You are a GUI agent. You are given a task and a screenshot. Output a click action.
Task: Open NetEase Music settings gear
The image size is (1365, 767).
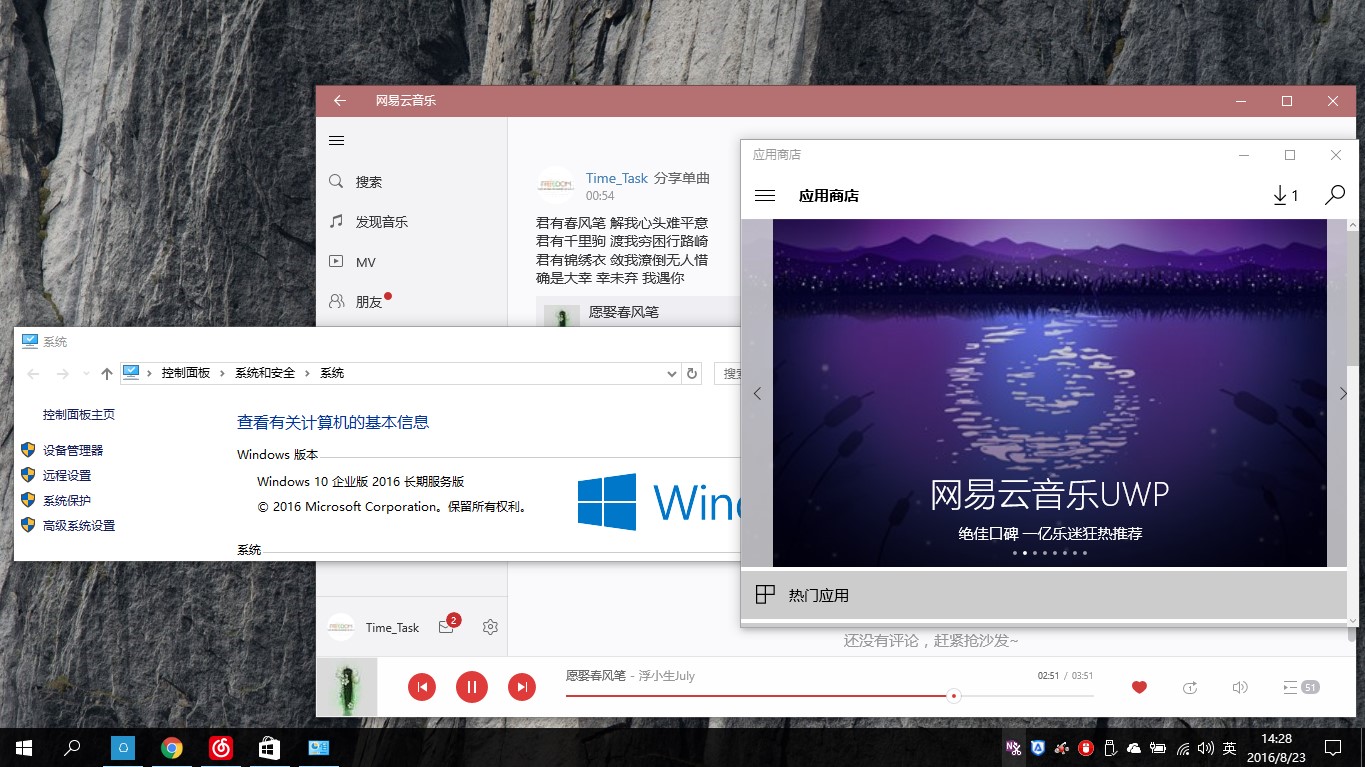pos(490,627)
